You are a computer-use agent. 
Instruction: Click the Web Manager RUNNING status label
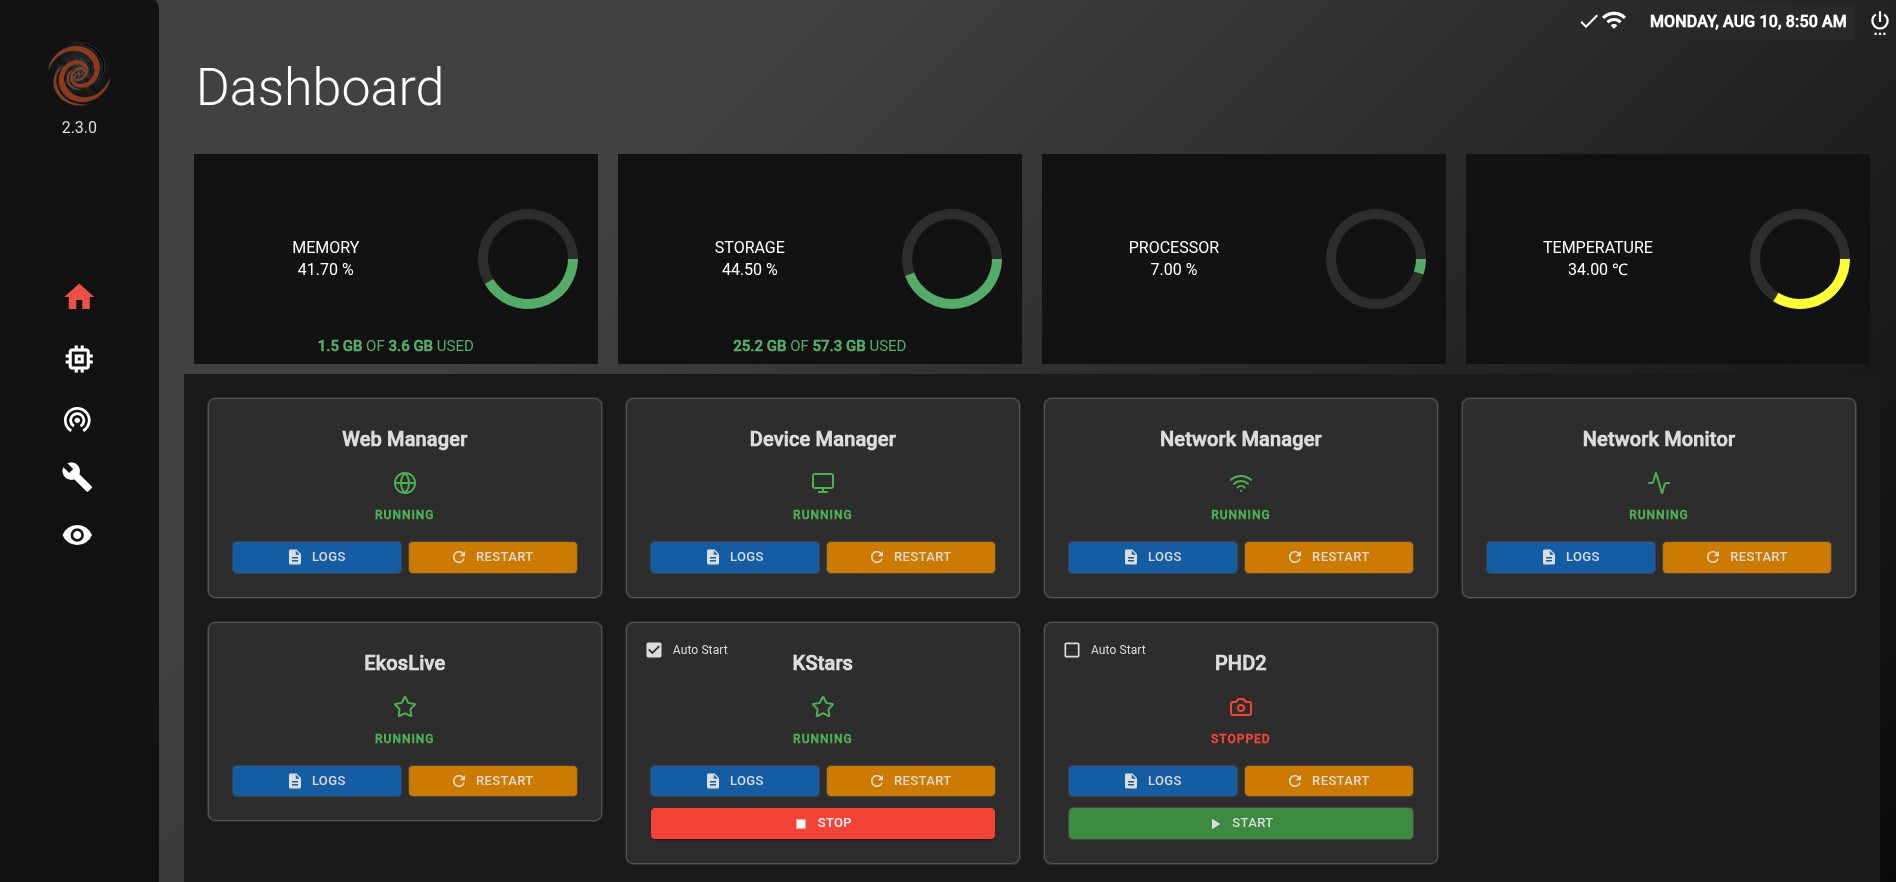(405, 515)
